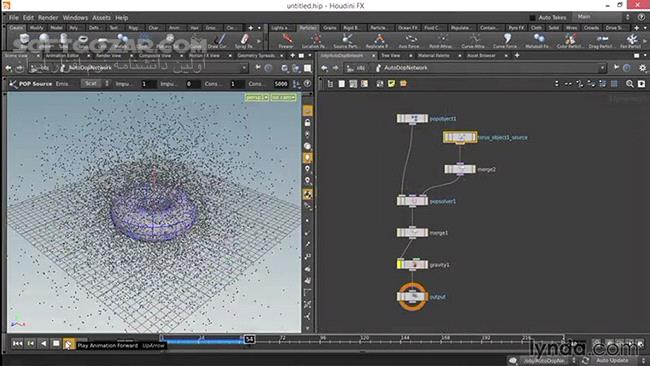Go back in network editor path
This screenshot has height=366, width=650.
(x=324, y=68)
